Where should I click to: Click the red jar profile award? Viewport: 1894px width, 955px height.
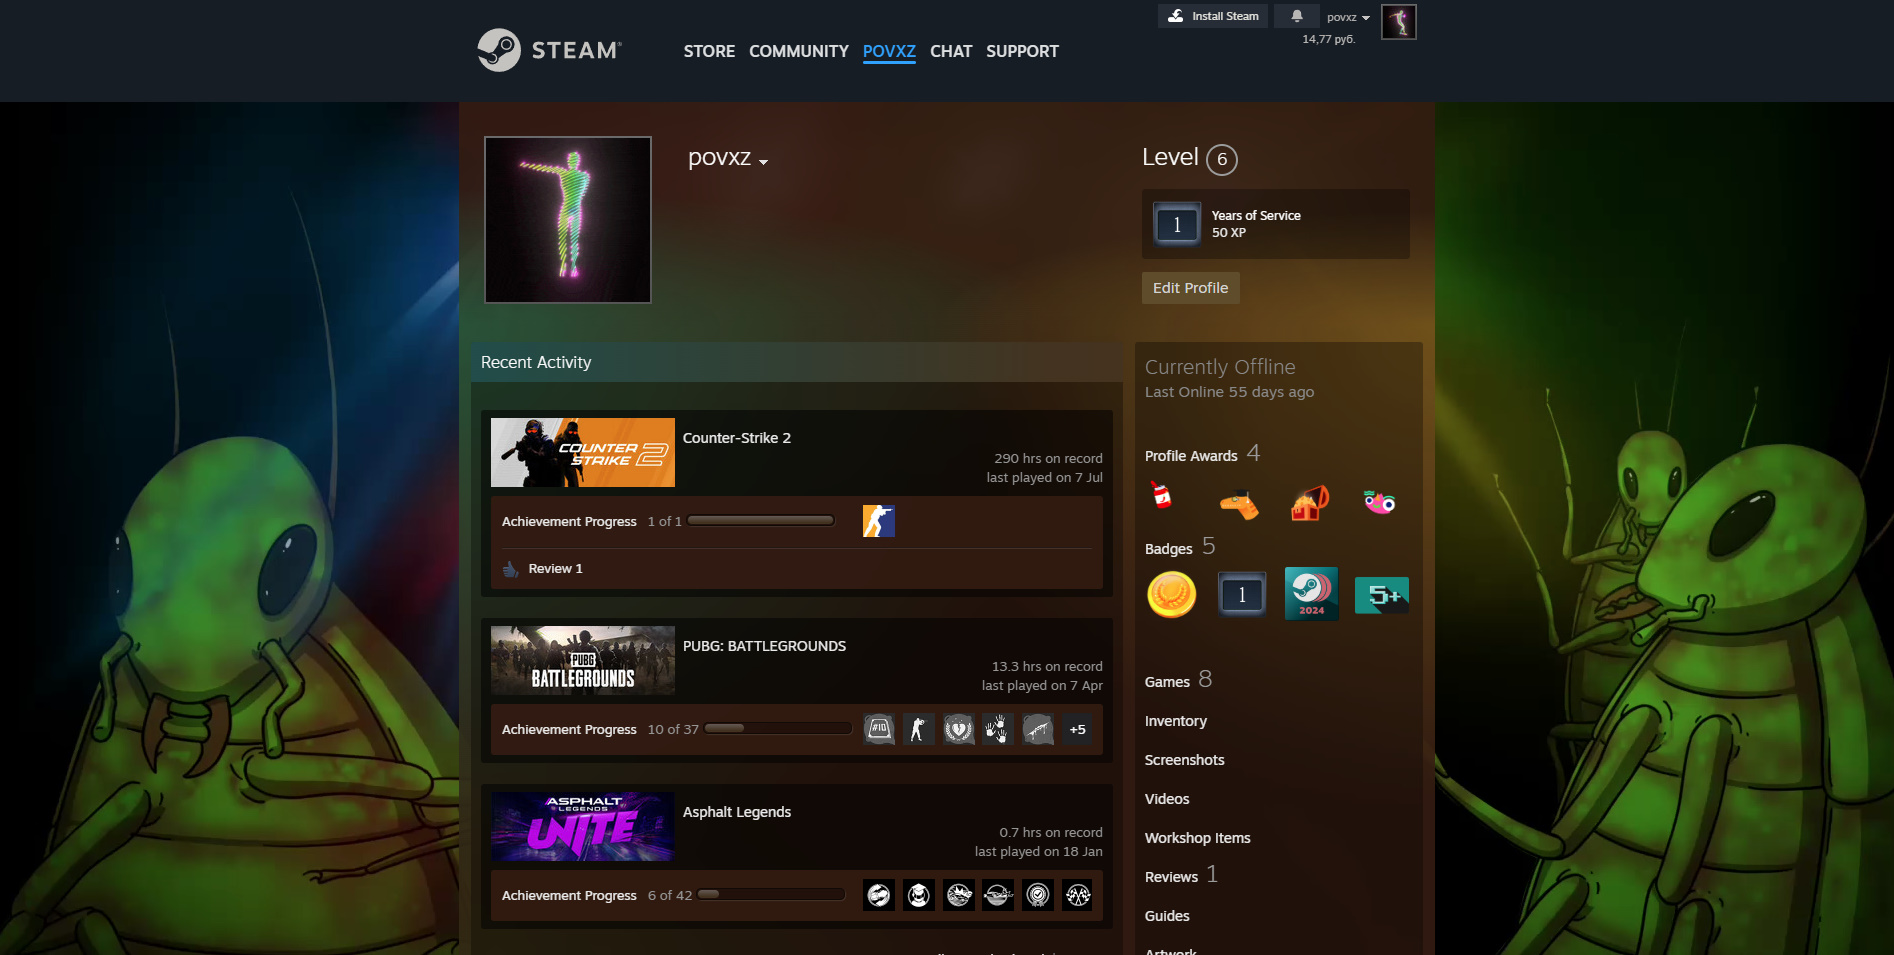pos(1162,497)
